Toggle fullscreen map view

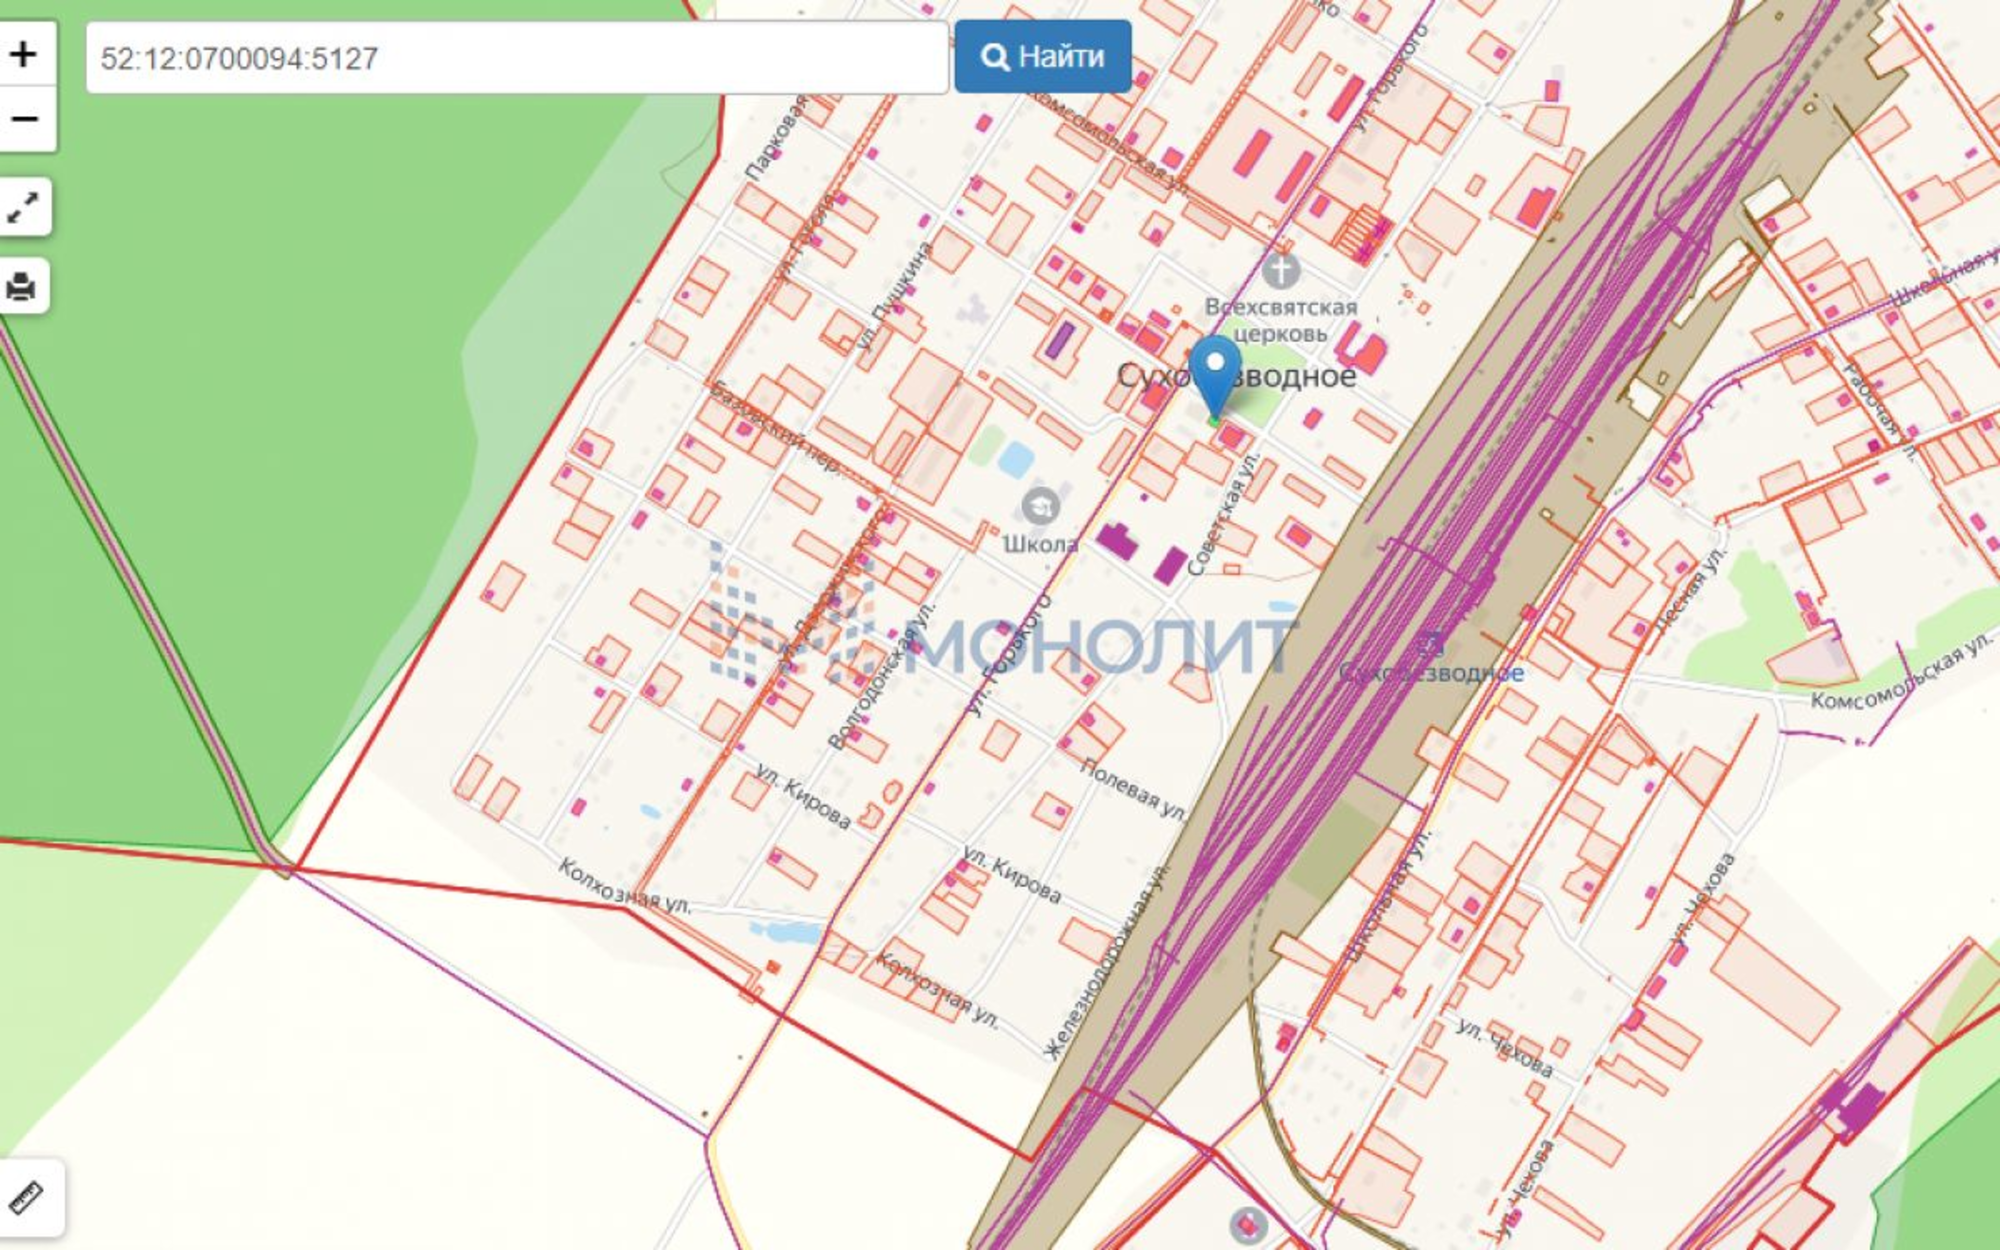[24, 207]
